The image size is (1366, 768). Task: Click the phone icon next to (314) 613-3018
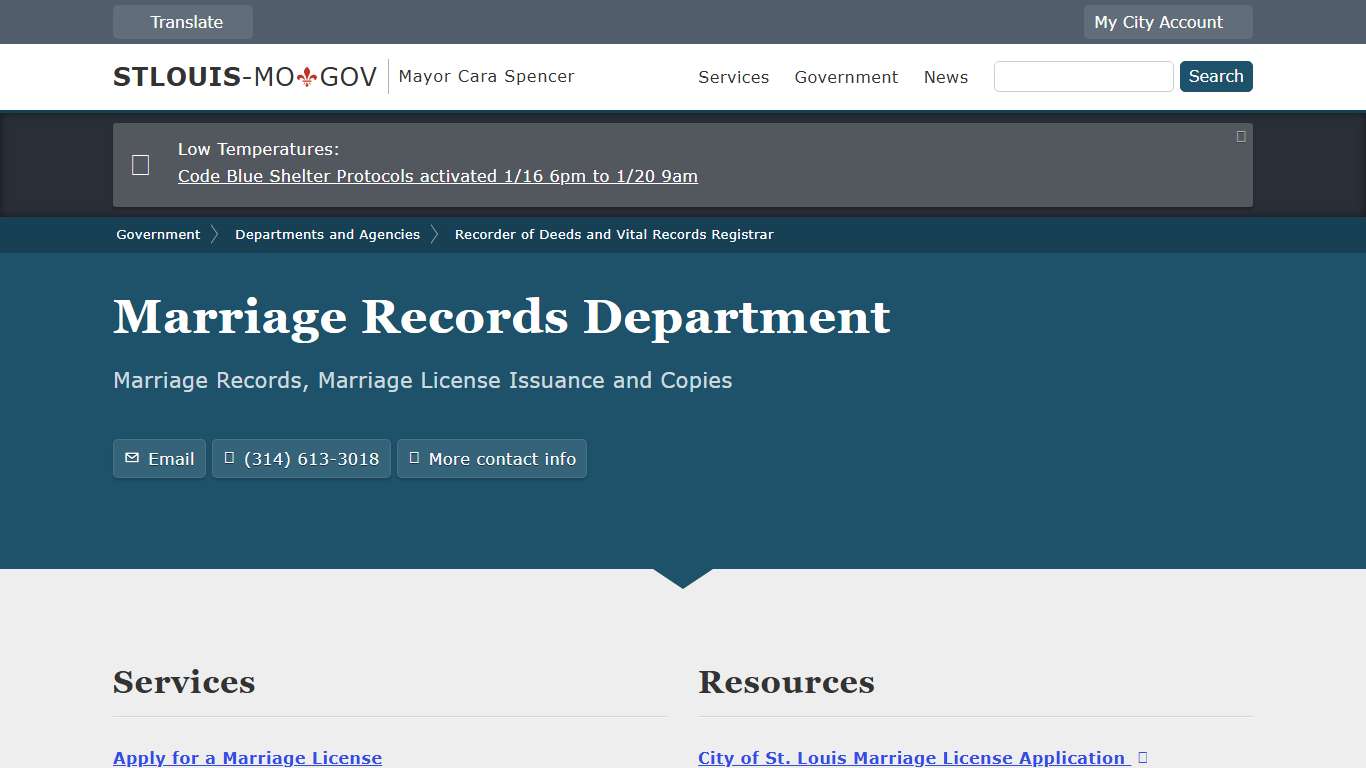230,458
